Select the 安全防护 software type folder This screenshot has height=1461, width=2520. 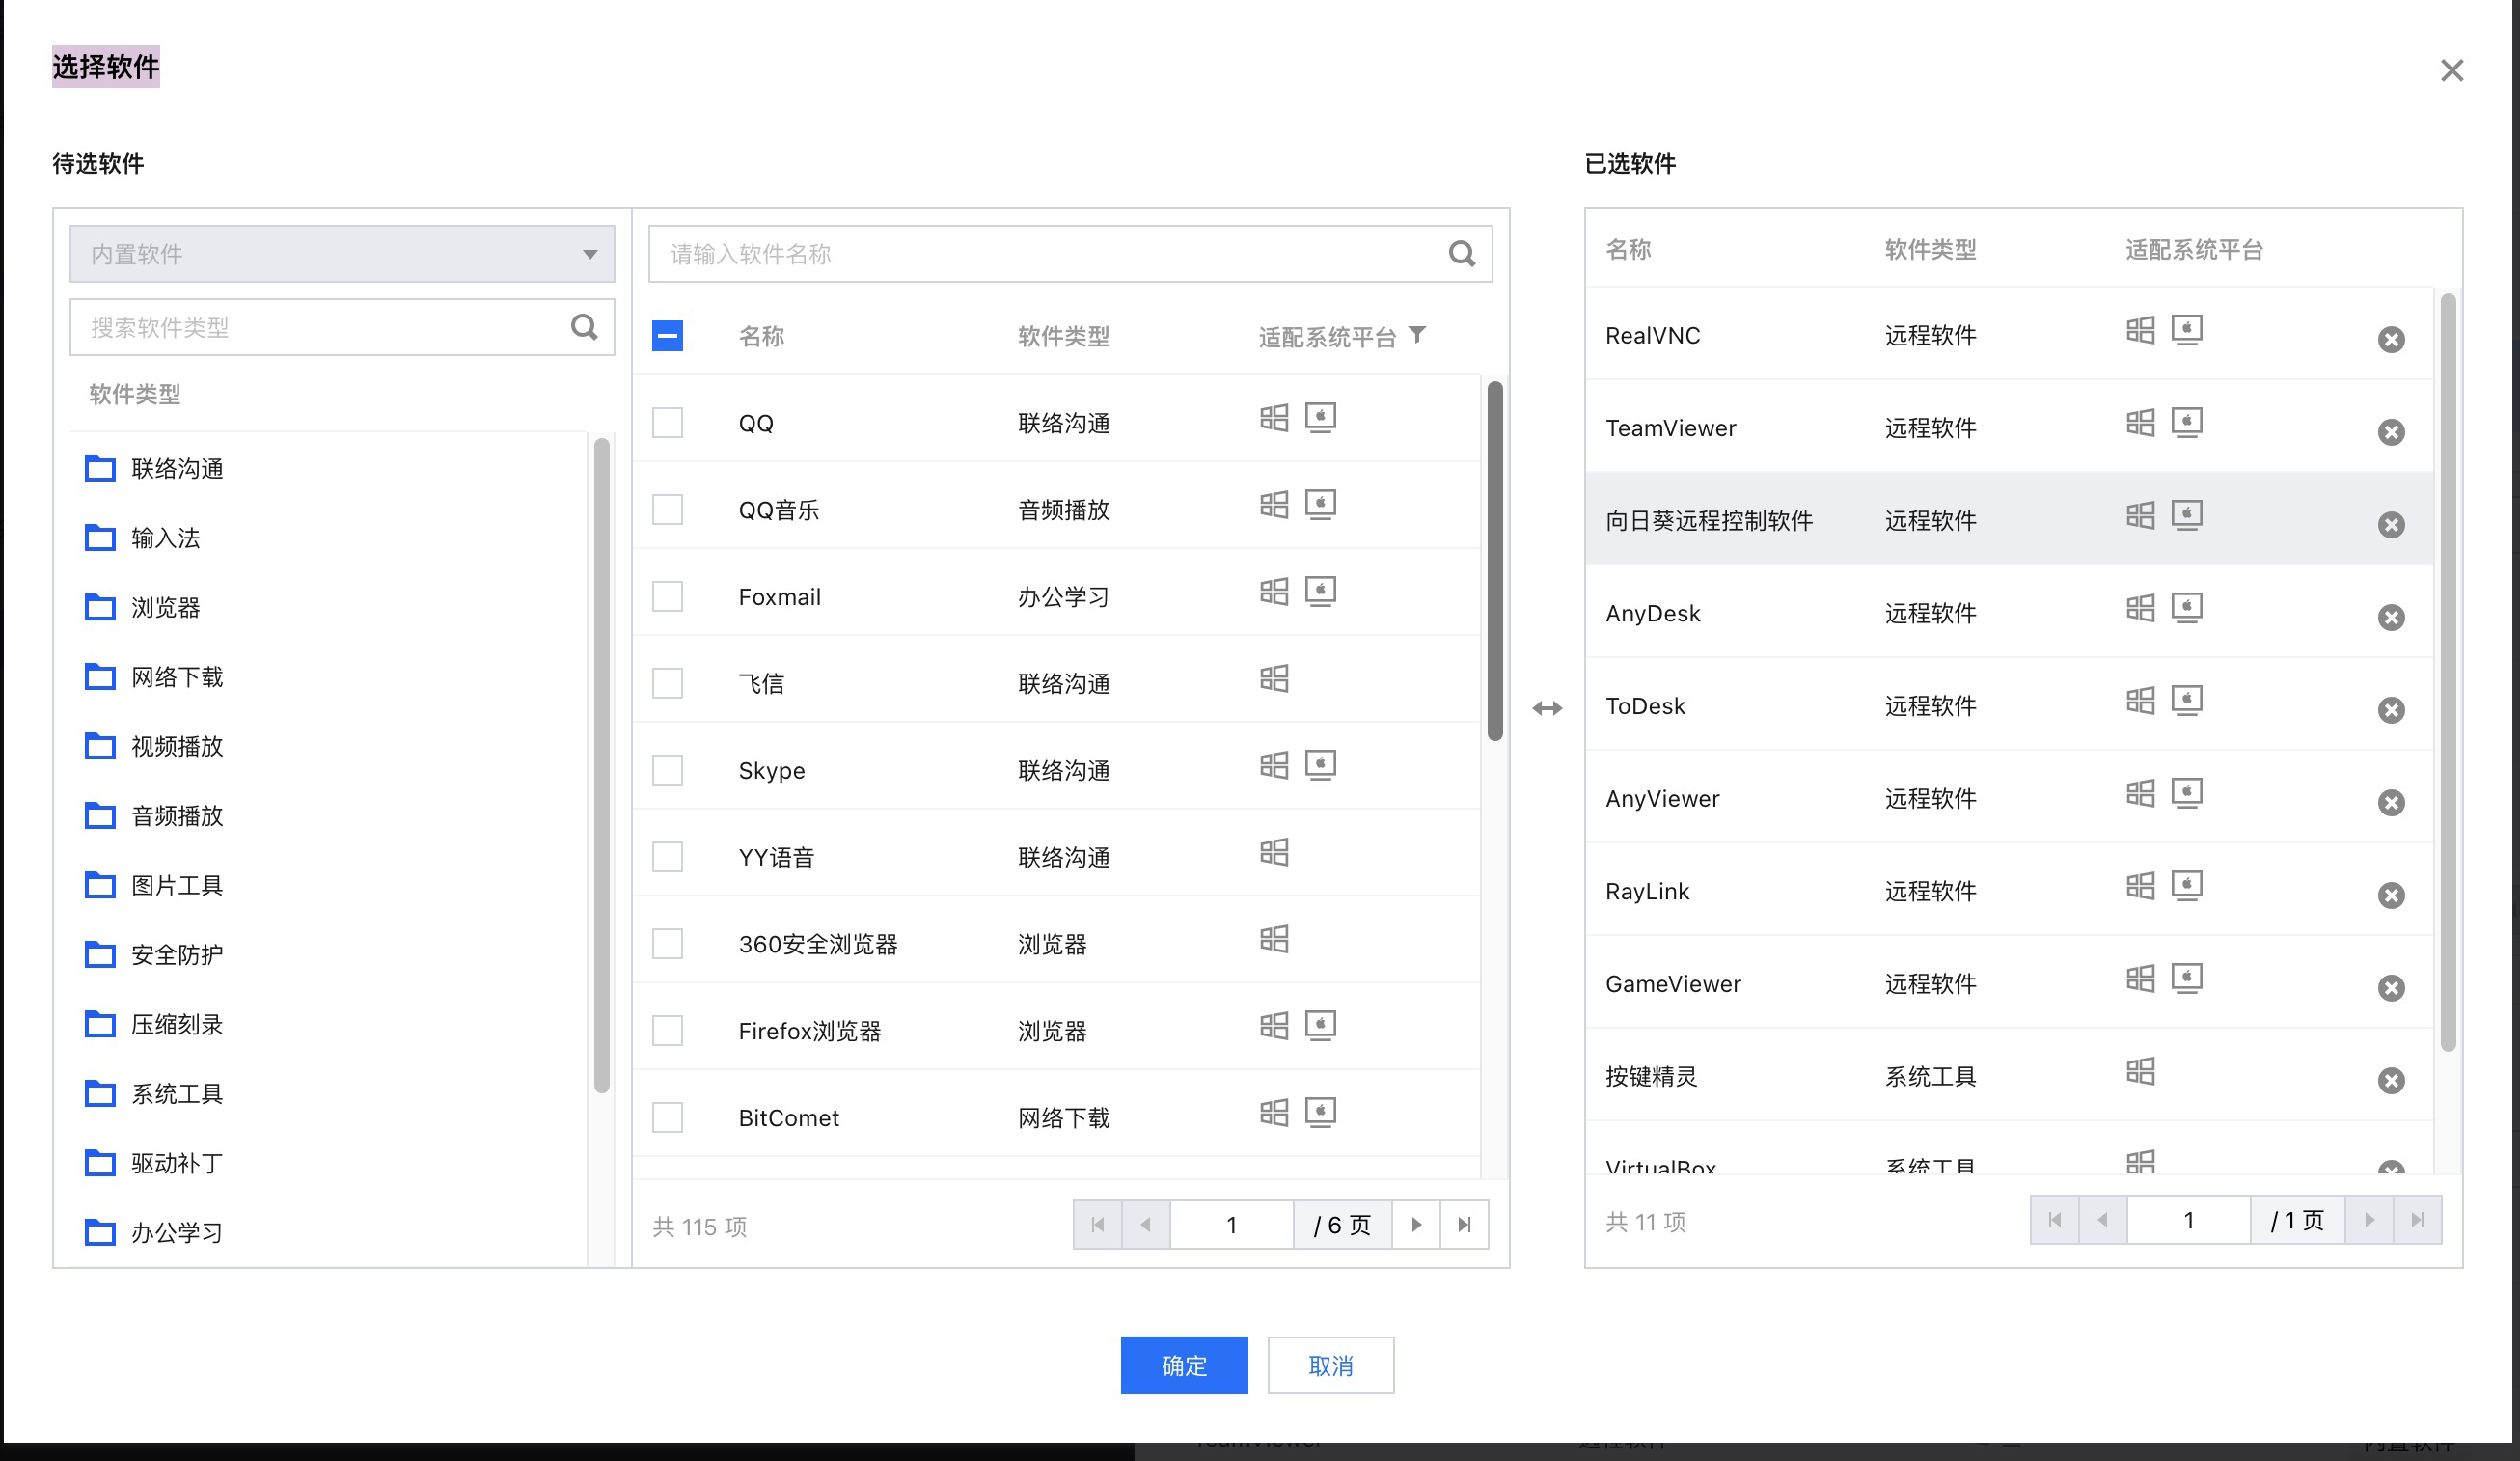[x=155, y=955]
